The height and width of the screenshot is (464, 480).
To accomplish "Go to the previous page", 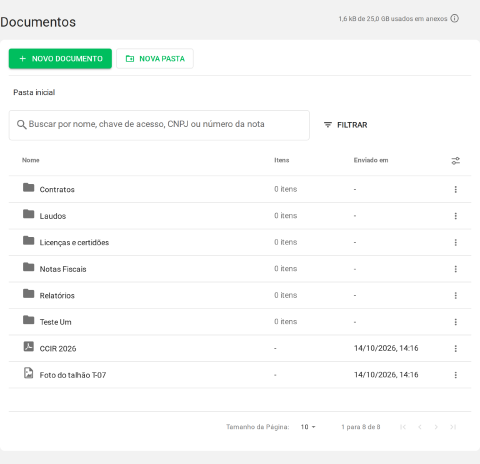I will pos(420,427).
